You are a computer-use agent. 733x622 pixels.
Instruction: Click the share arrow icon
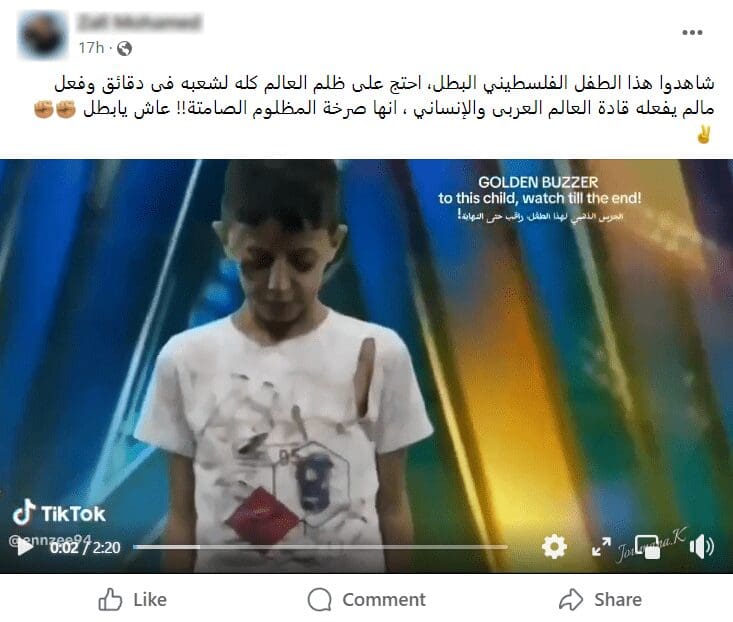[x=571, y=600]
